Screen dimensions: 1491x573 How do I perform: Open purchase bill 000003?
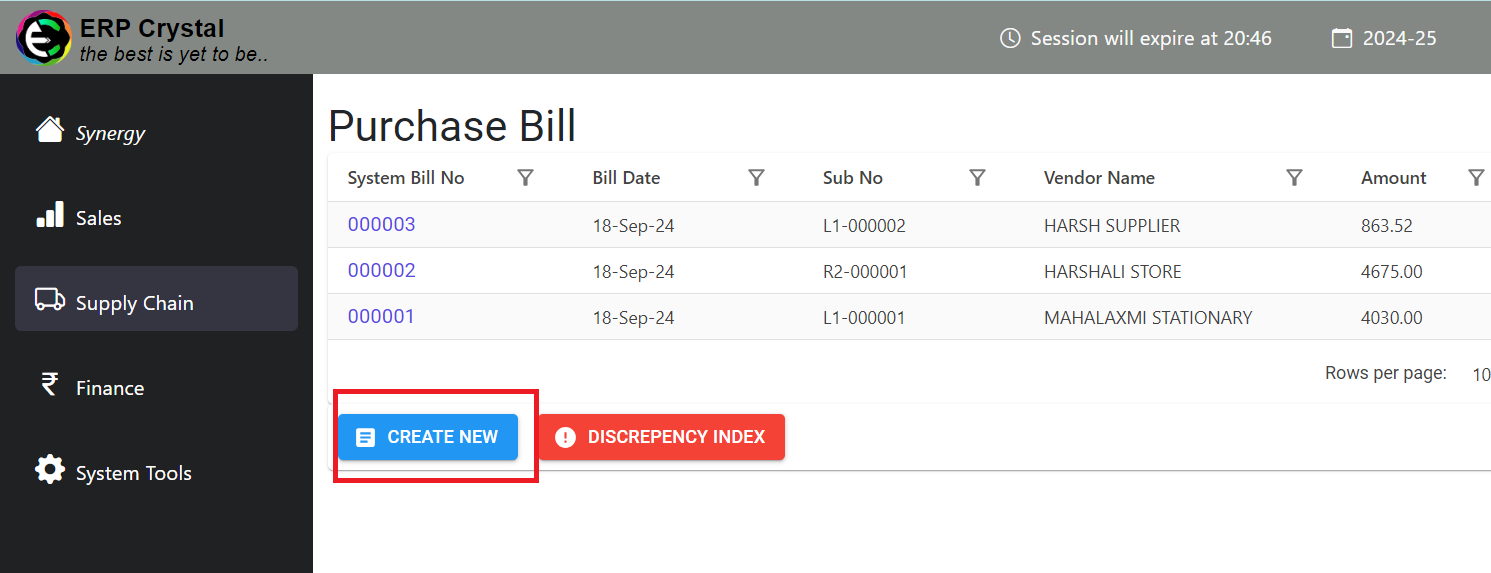click(381, 225)
